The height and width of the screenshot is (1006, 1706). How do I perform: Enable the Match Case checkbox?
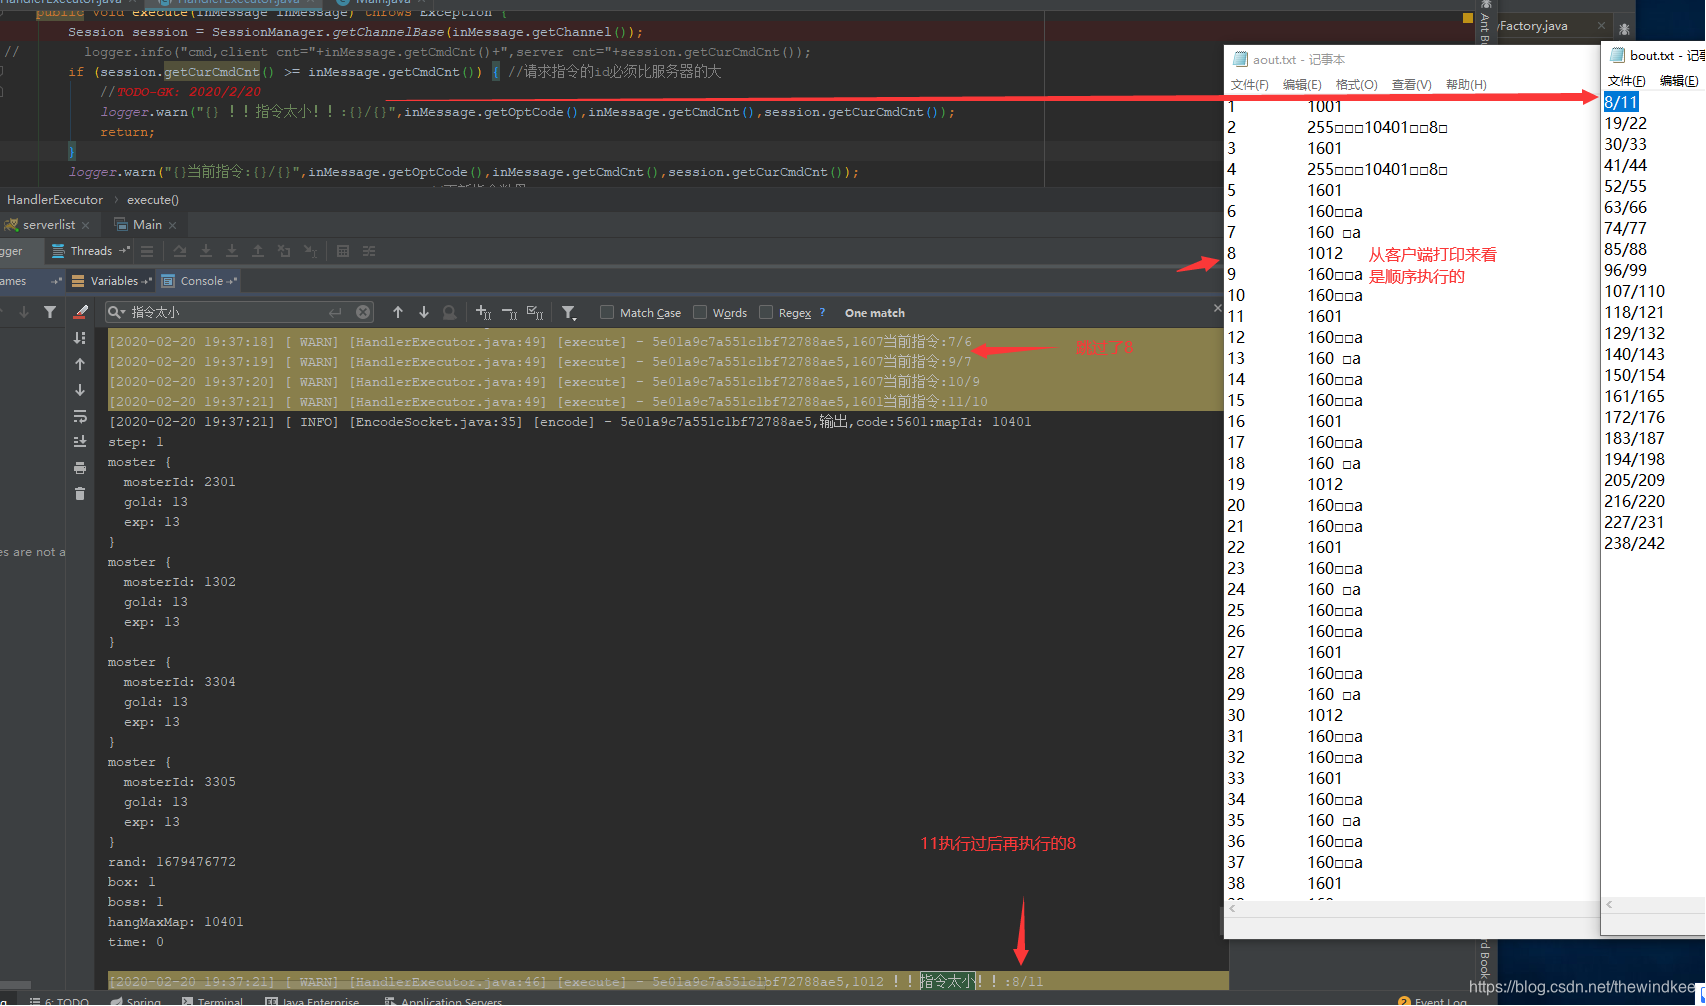607,312
